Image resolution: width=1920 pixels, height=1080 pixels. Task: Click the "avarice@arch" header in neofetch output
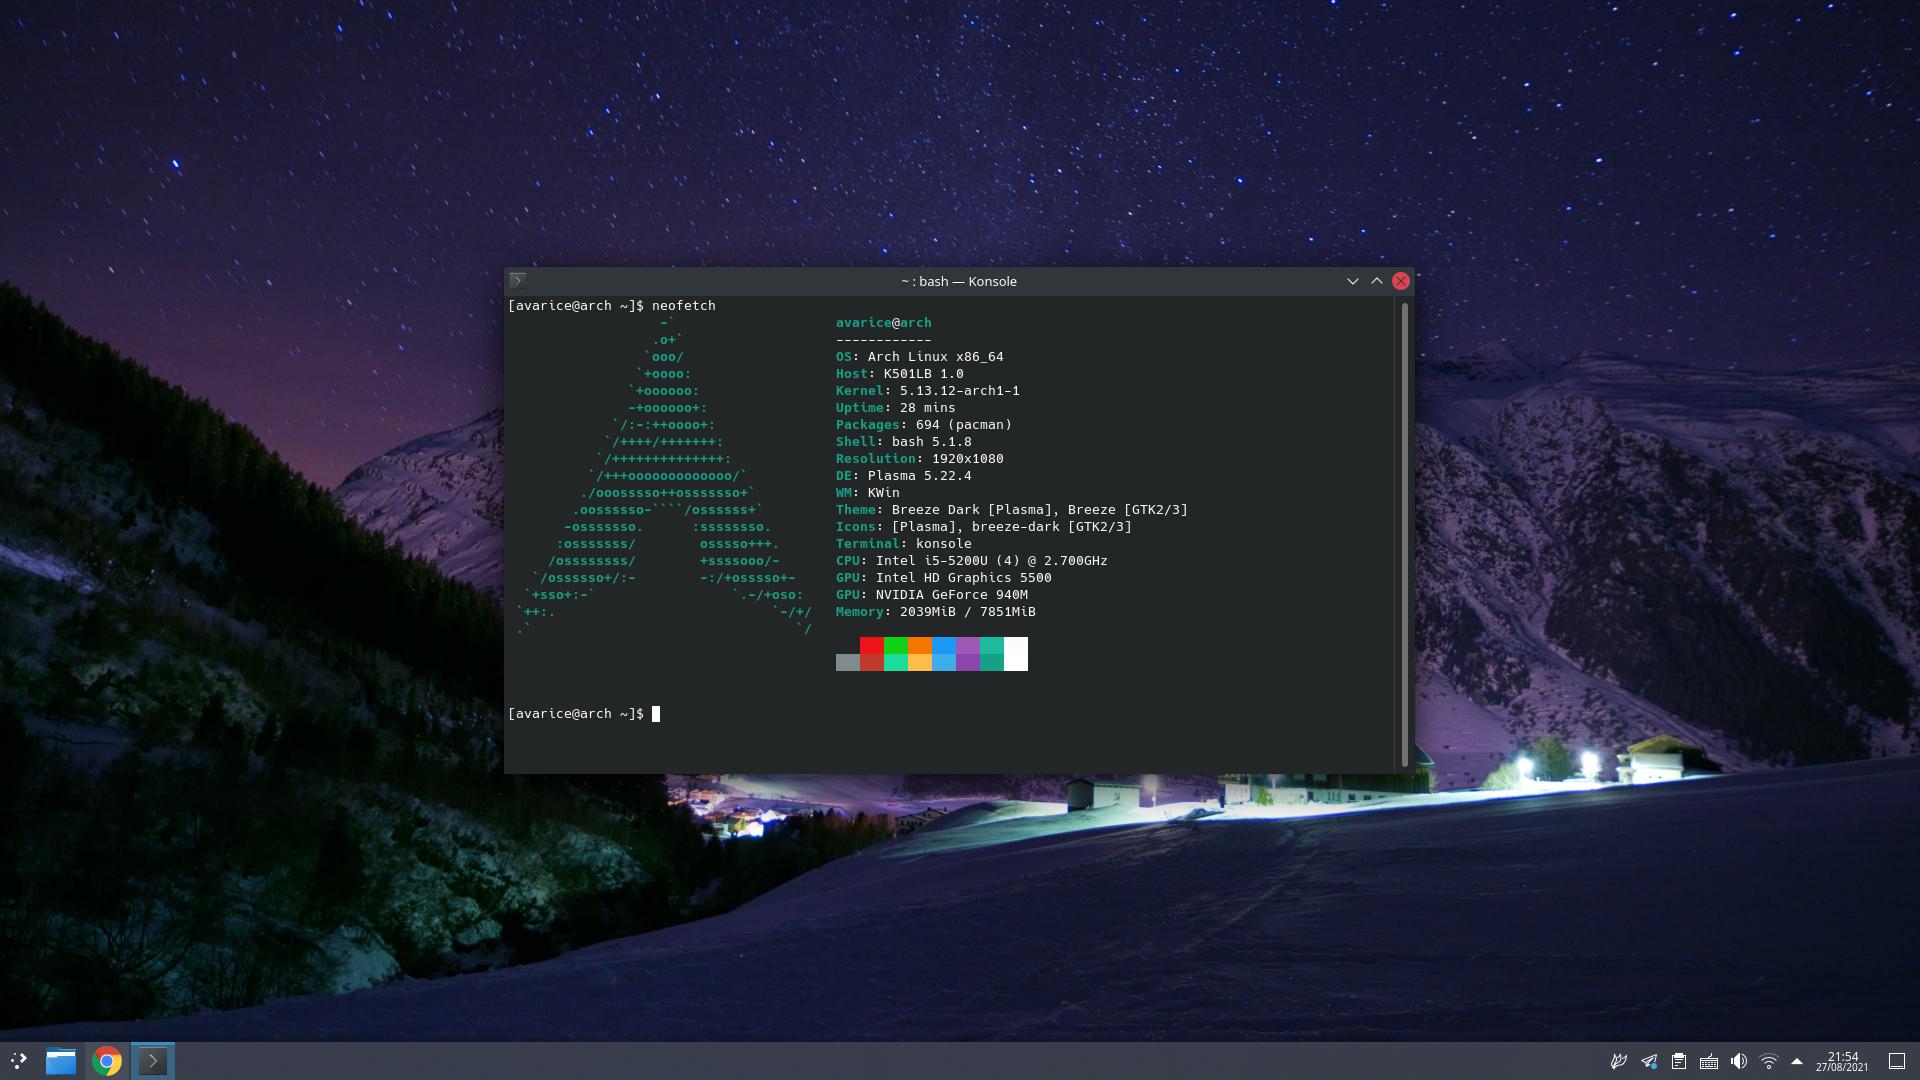884,323
